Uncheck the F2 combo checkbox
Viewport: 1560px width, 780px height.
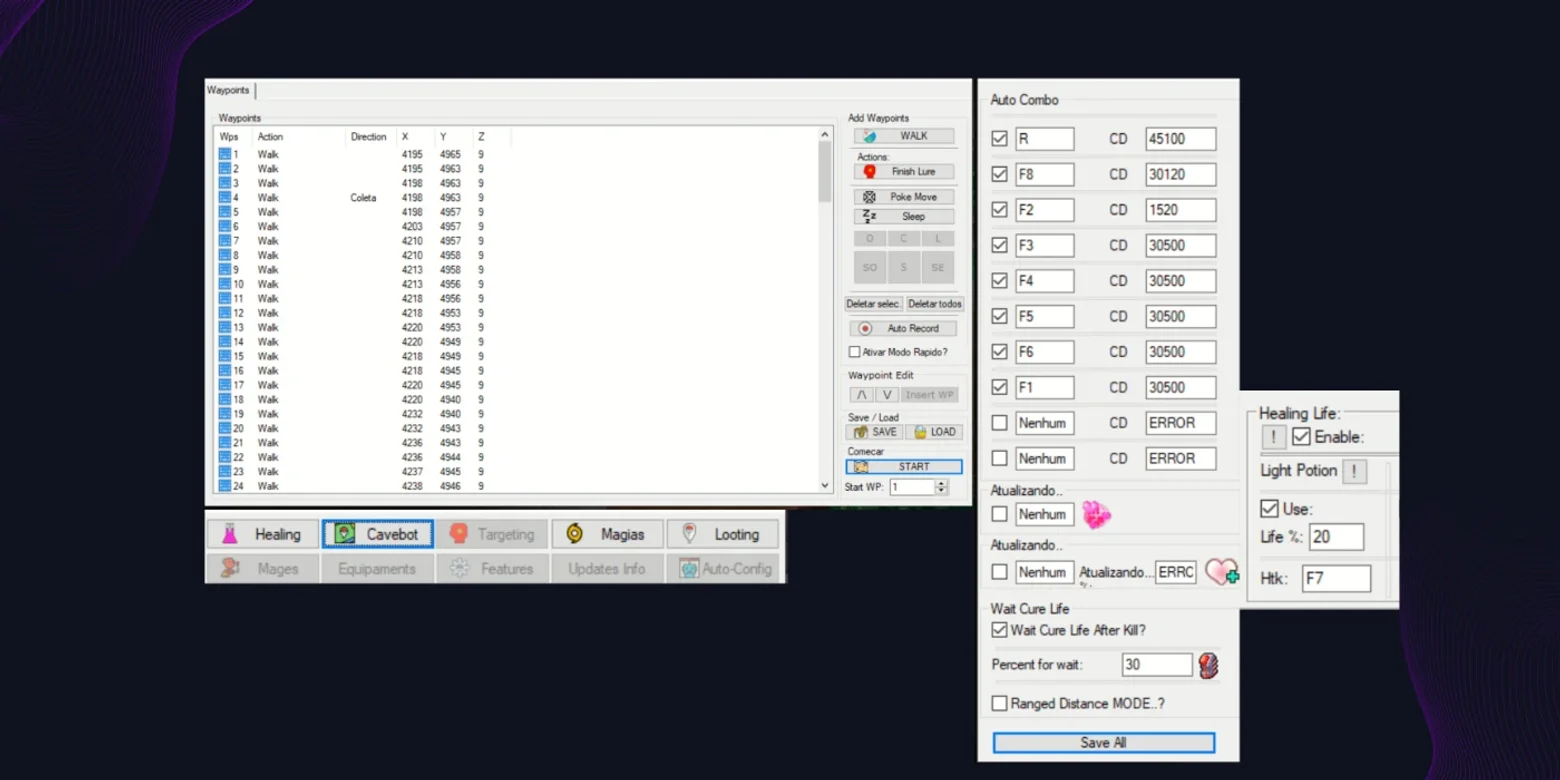pyautogui.click(x=999, y=210)
